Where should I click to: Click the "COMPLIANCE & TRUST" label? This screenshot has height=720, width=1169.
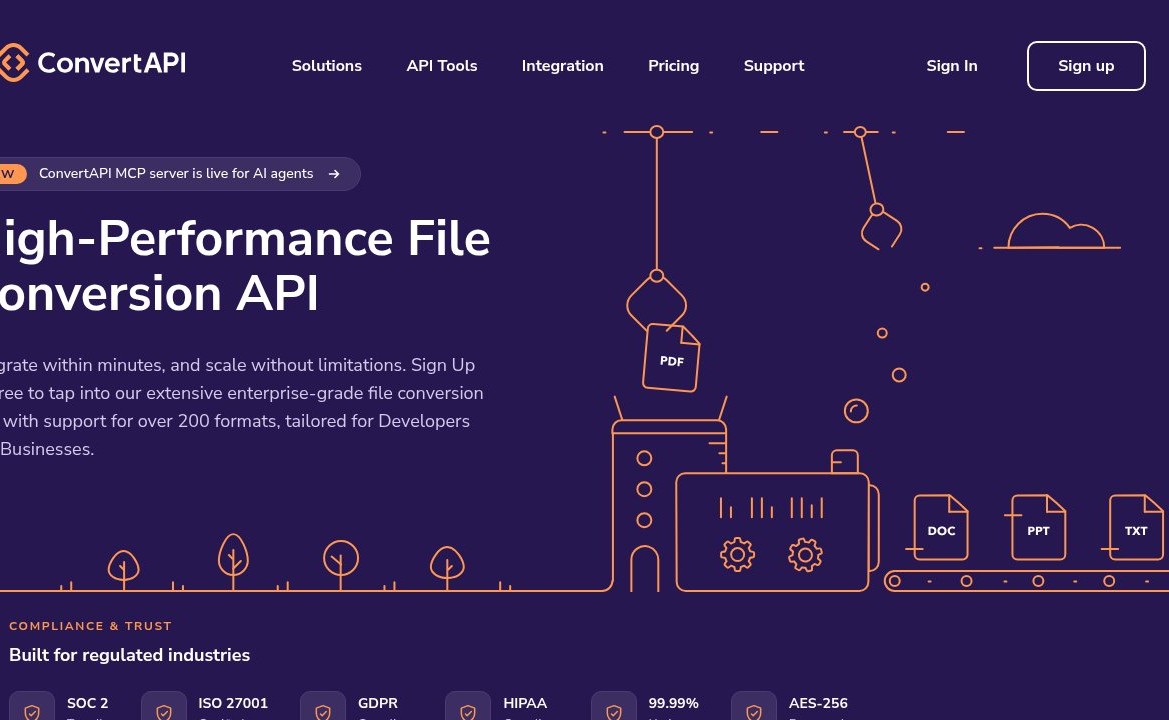90,626
